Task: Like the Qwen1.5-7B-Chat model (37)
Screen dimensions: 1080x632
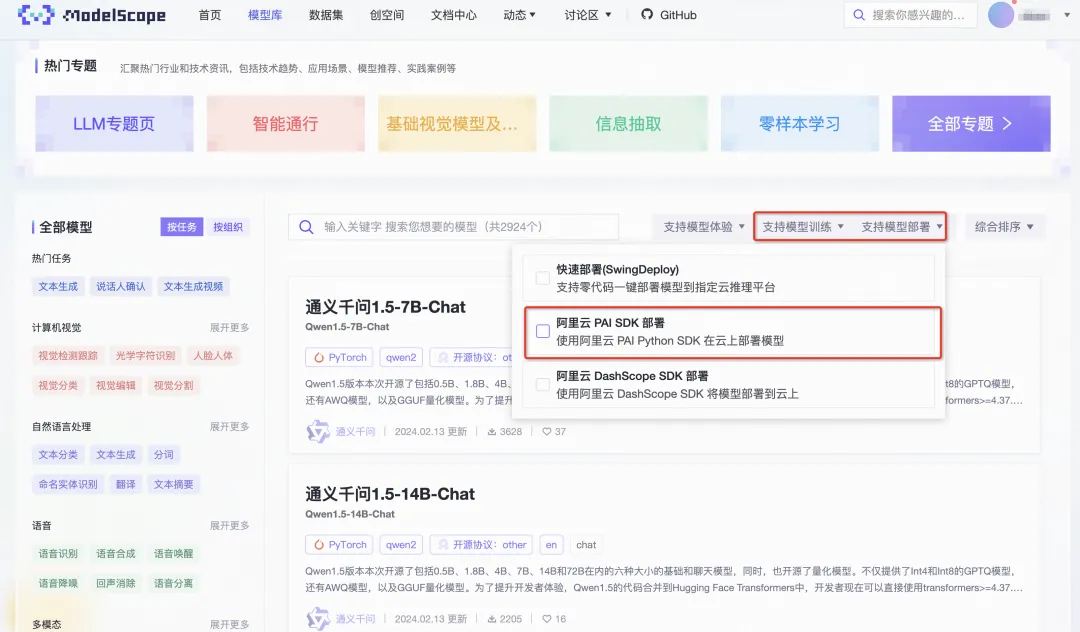Action: point(547,432)
